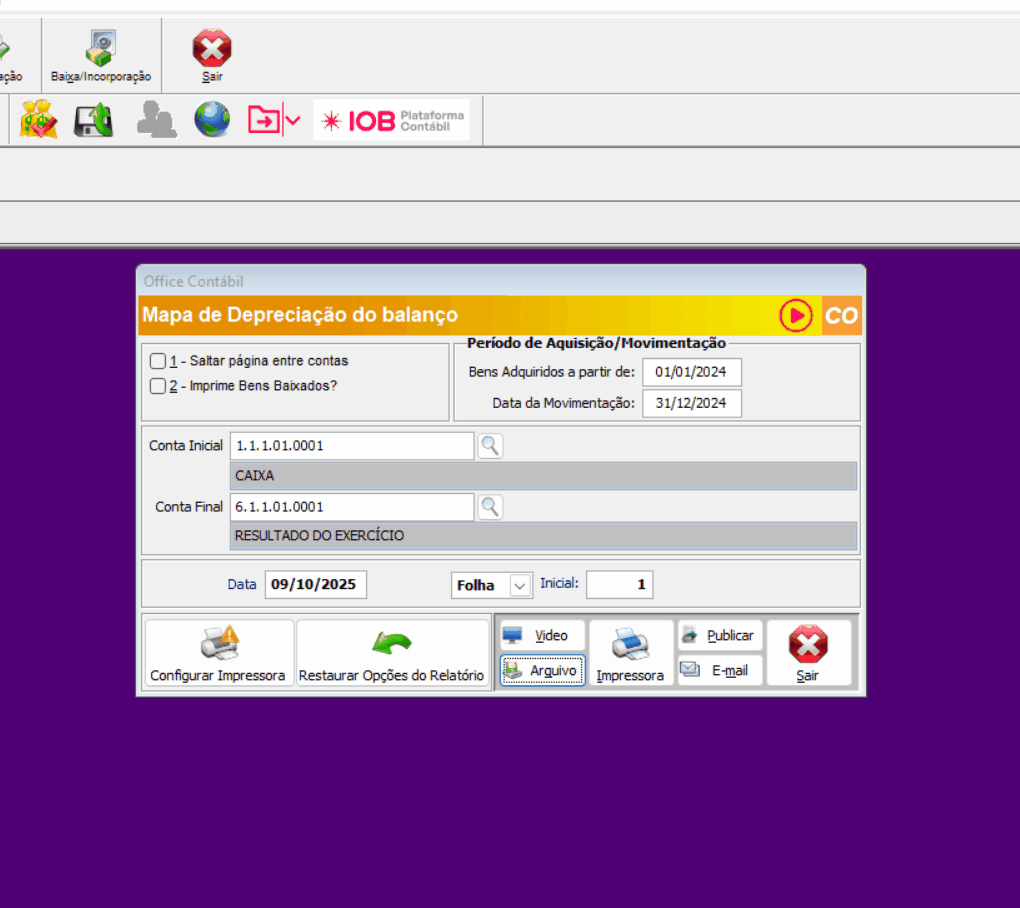Open the globe web icon
This screenshot has height=908, width=1020.
click(212, 120)
